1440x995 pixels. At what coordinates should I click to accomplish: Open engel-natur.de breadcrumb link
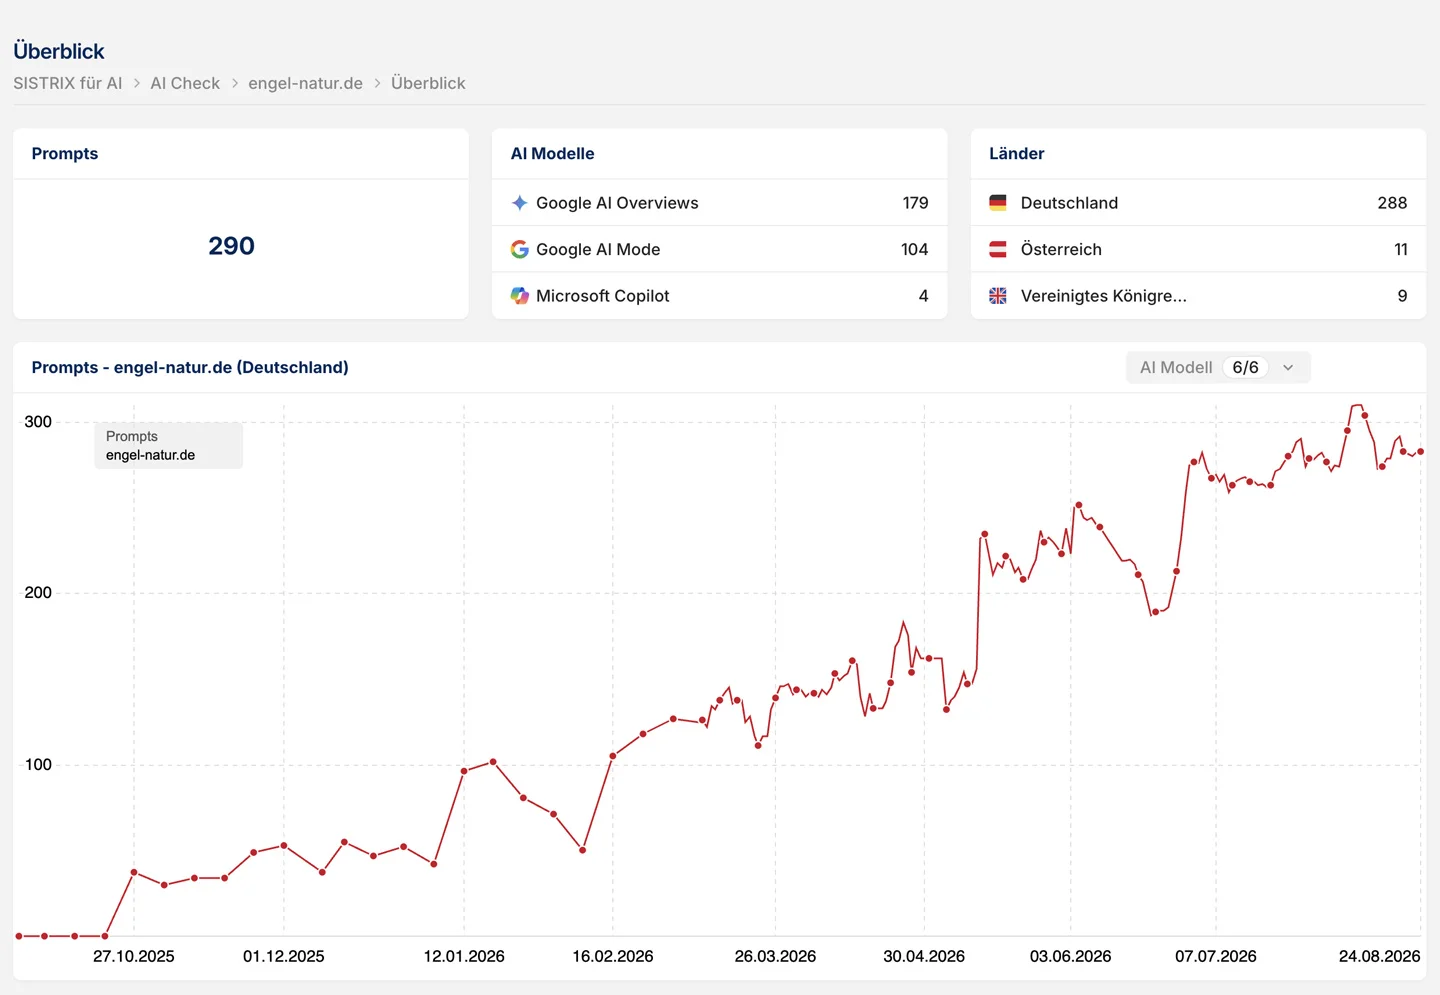click(x=305, y=83)
